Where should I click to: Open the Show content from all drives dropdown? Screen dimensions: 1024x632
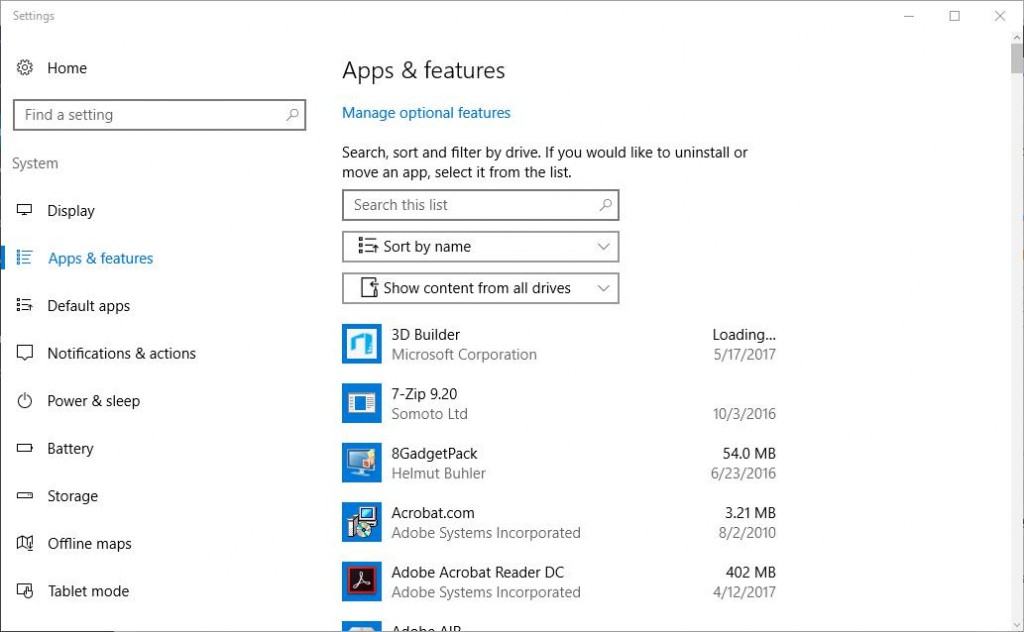tap(480, 288)
